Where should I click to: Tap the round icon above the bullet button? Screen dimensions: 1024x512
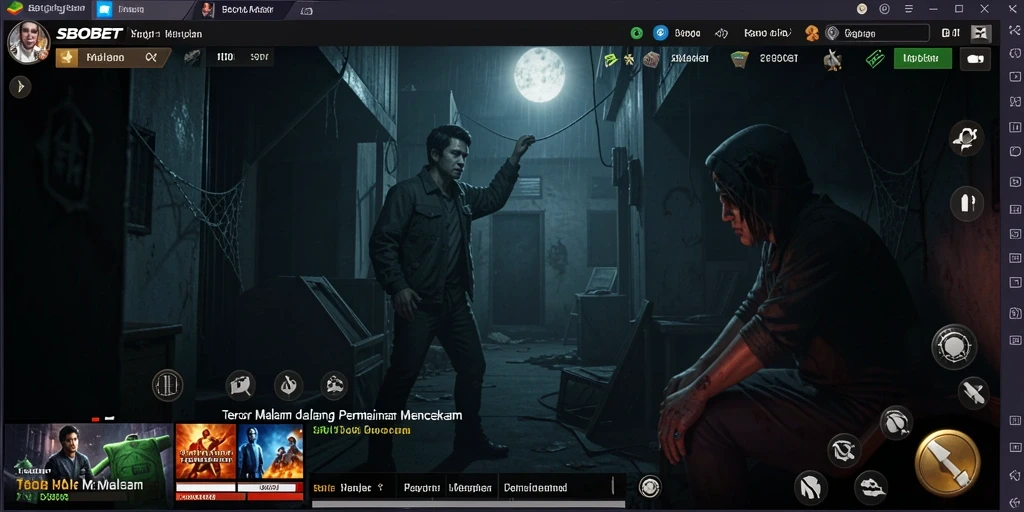967,138
